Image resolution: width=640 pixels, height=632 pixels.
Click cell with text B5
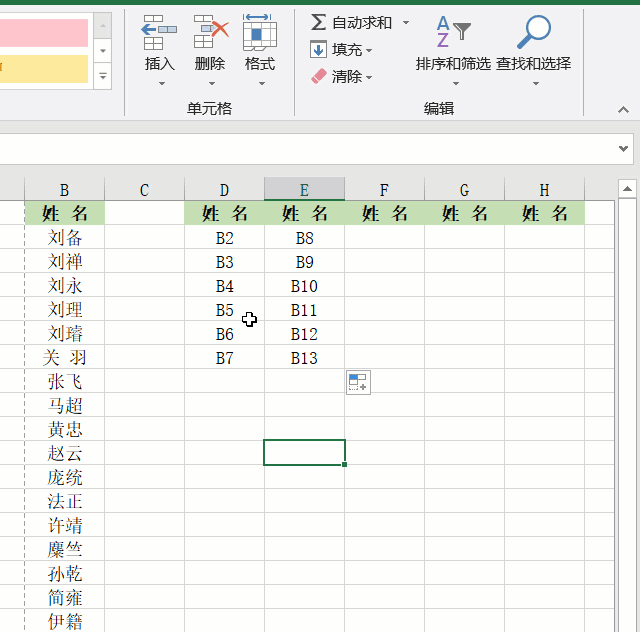[x=224, y=309]
